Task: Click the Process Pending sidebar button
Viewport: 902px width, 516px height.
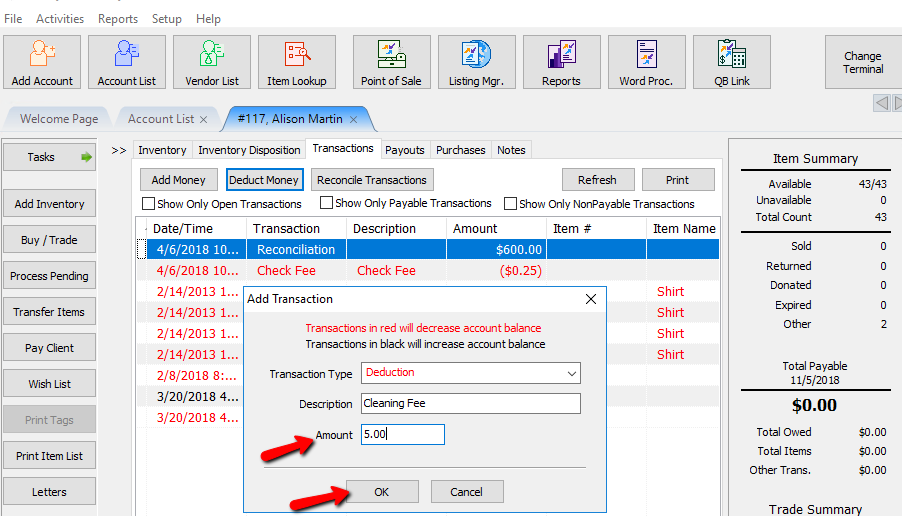Action: tap(49, 276)
